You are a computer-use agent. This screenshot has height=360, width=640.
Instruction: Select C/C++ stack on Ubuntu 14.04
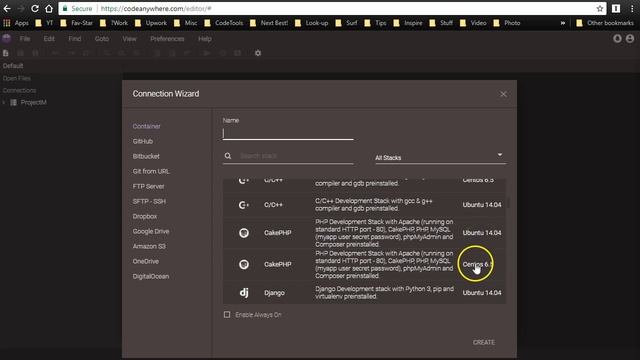click(364, 205)
